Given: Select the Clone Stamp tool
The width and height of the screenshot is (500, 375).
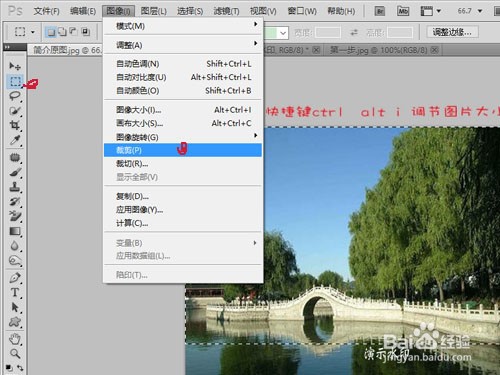Looking at the screenshot, I should coord(15,187).
